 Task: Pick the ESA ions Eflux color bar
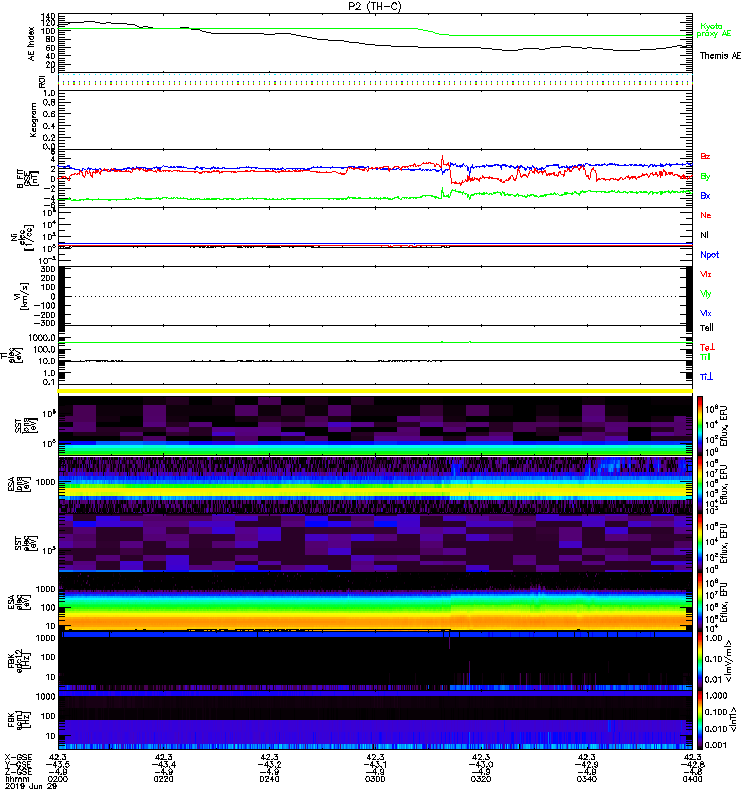[700, 484]
